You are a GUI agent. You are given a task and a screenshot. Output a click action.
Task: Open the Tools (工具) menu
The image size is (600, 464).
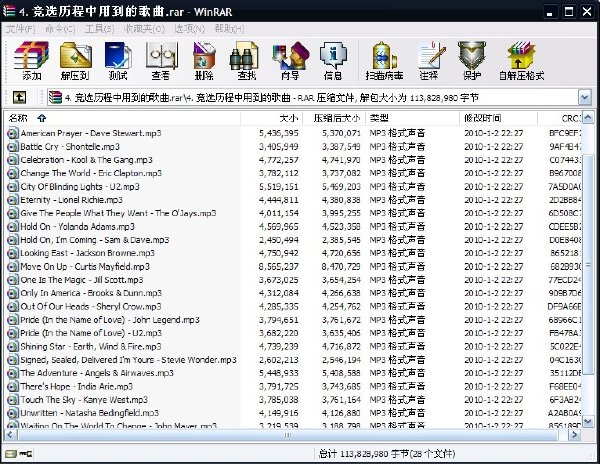click(99, 29)
